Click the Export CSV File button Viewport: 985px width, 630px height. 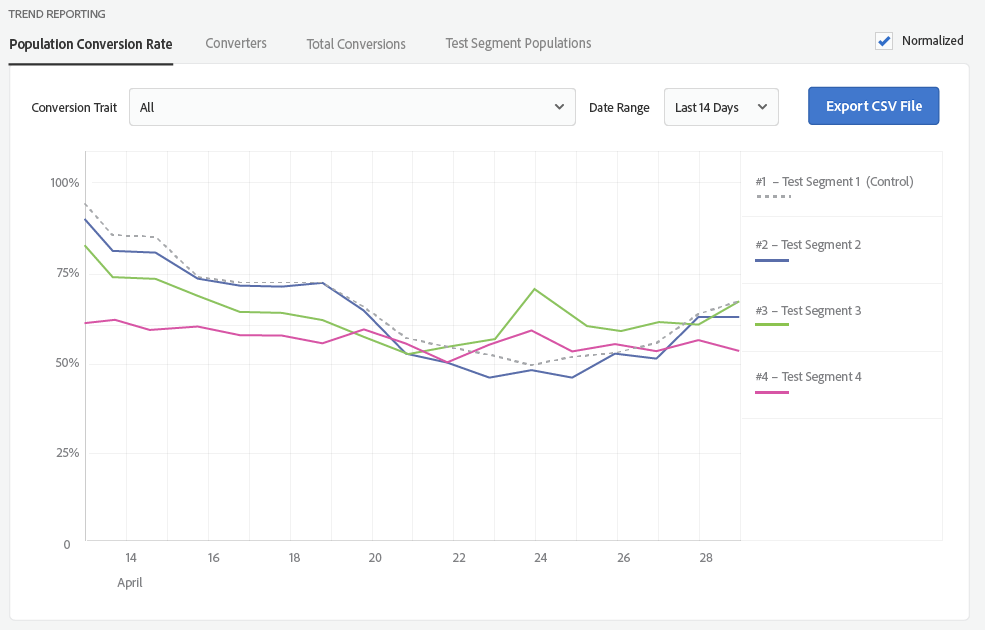[x=873, y=106]
